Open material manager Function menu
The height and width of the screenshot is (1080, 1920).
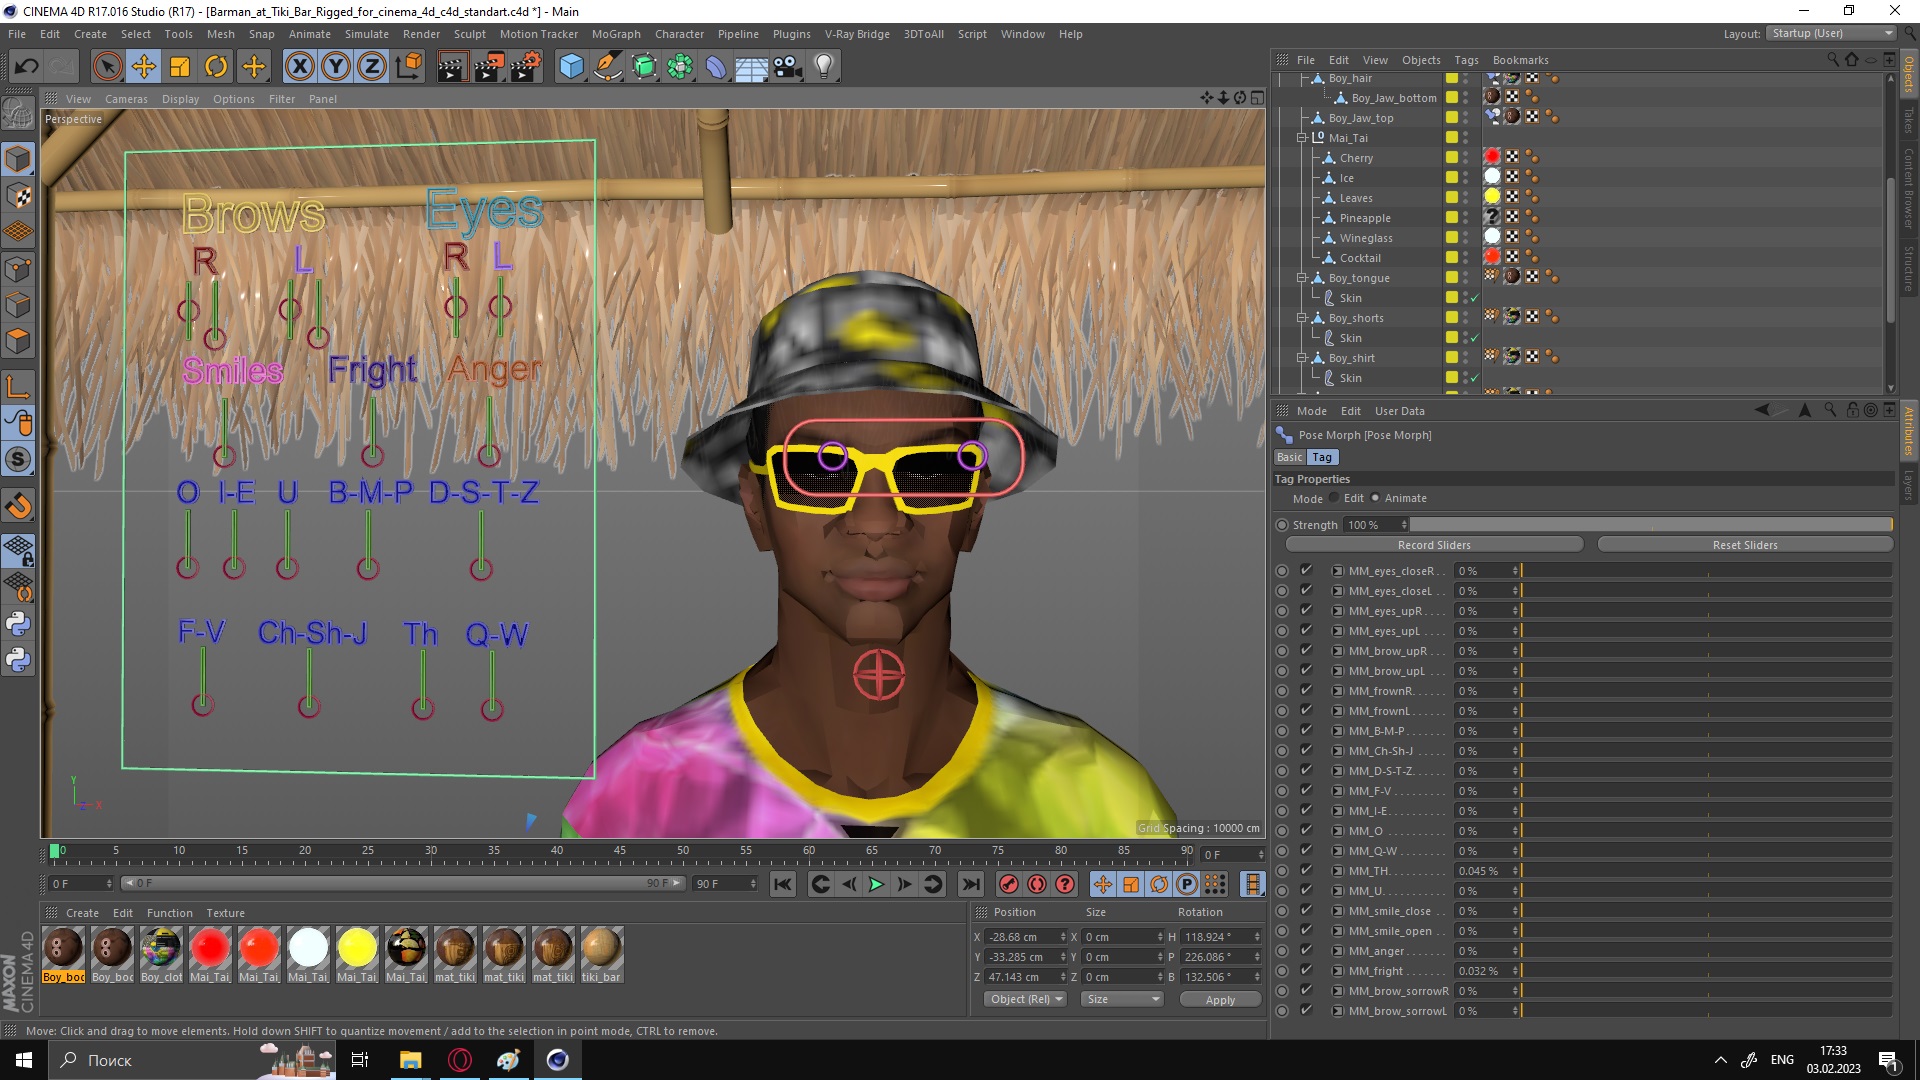click(x=169, y=913)
